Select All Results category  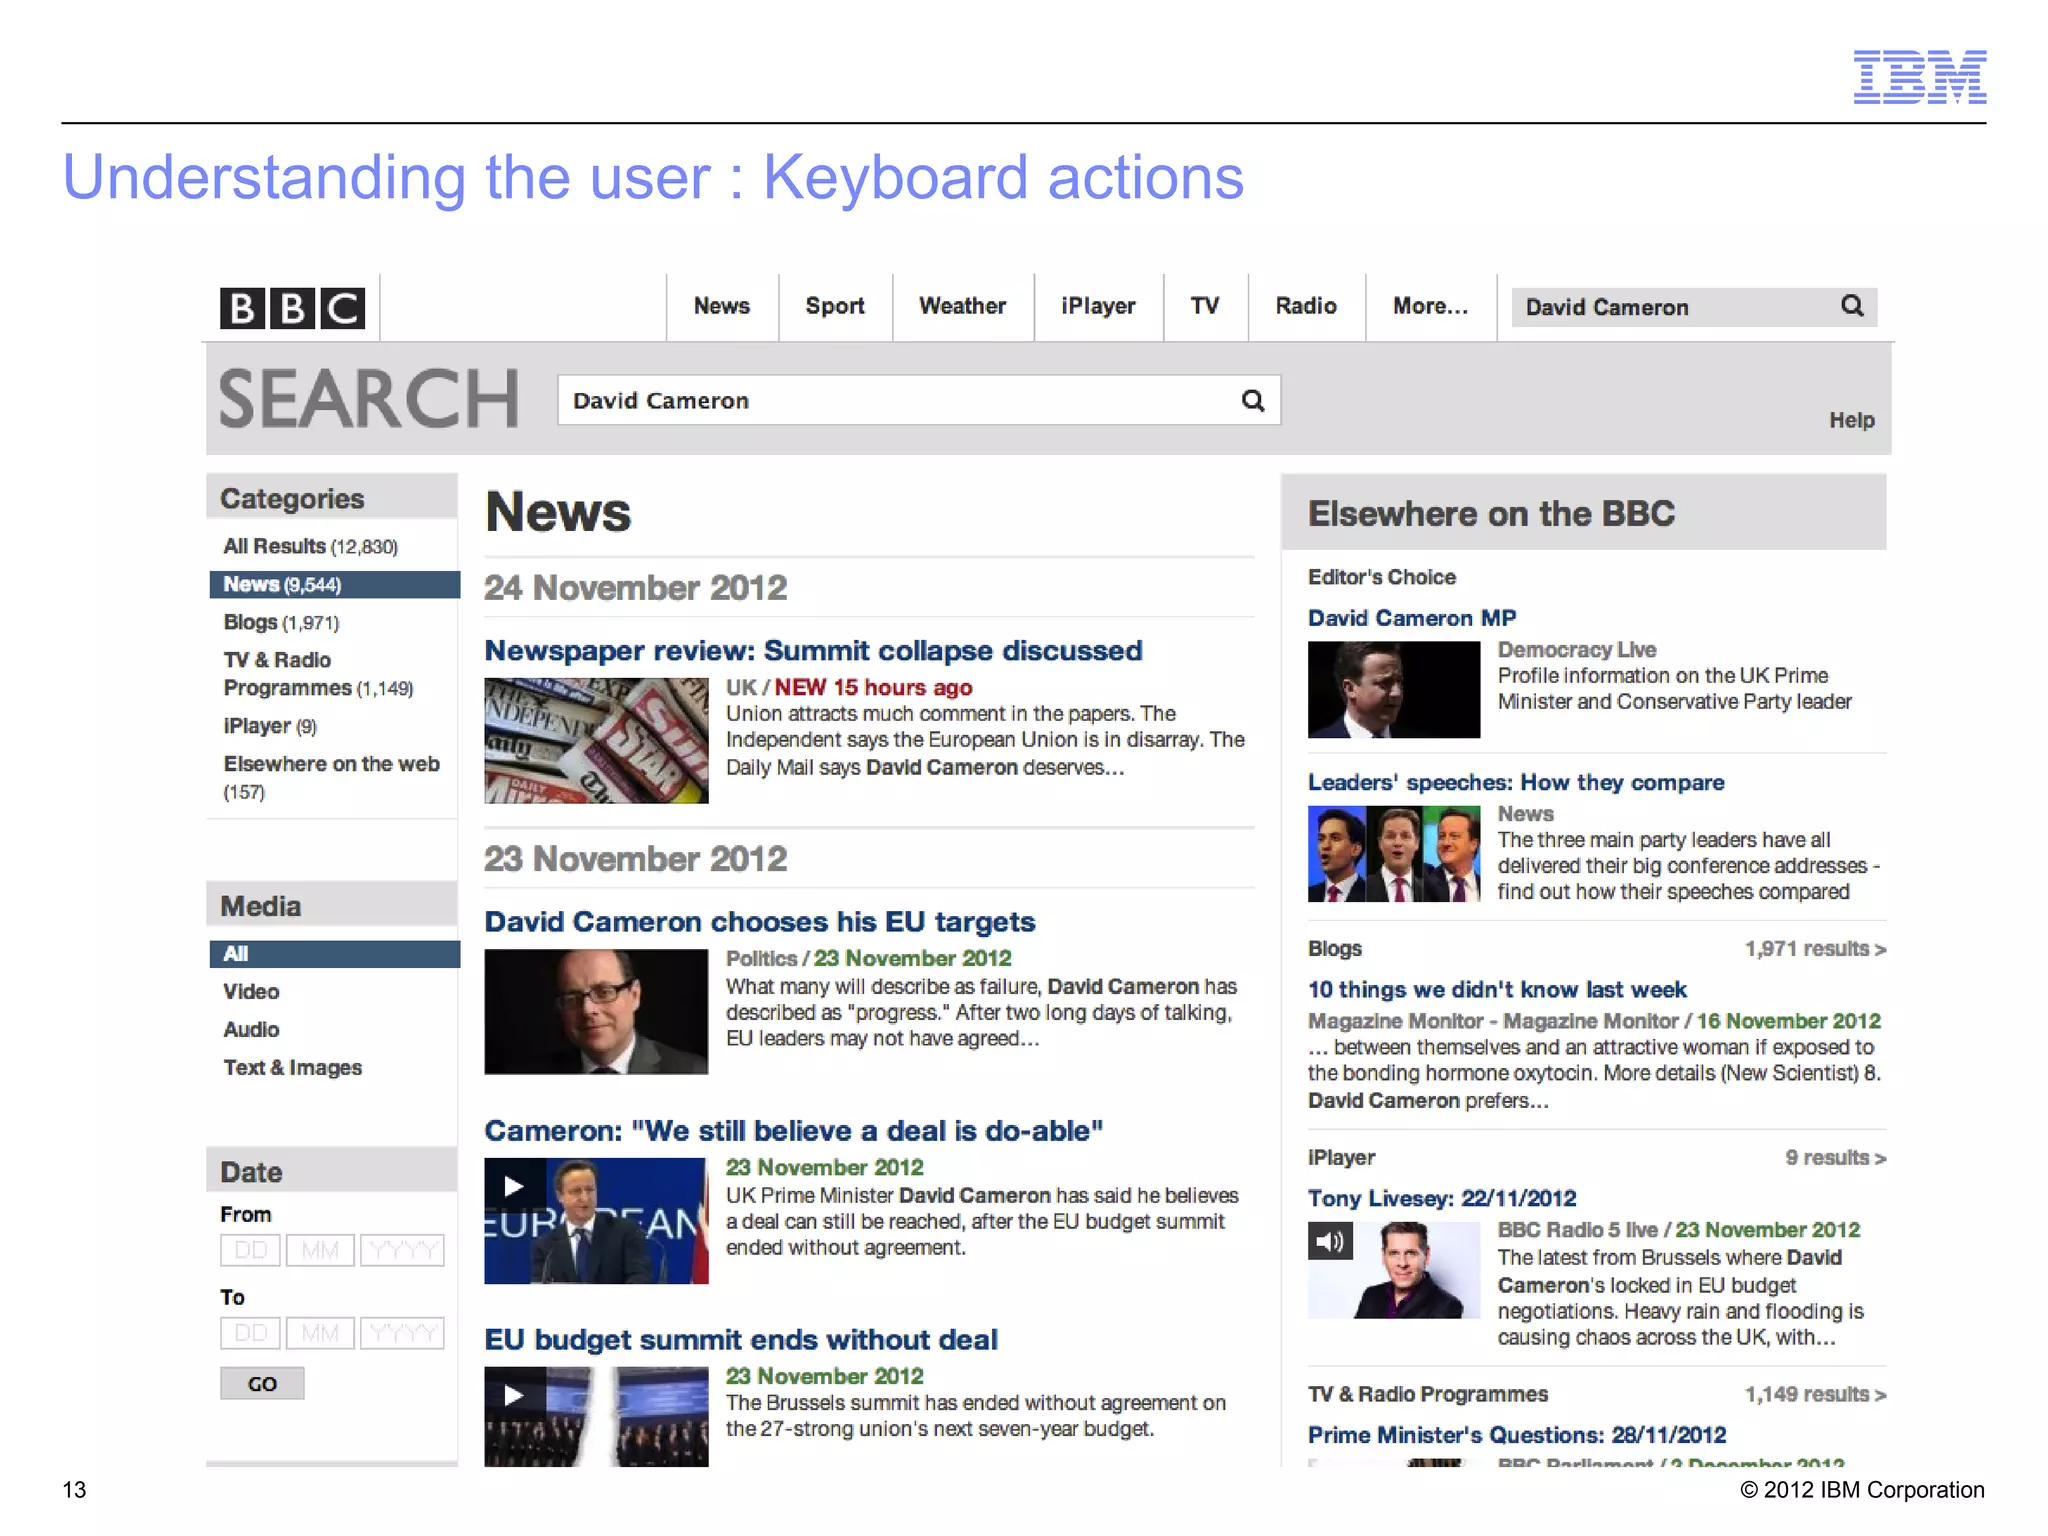point(310,546)
